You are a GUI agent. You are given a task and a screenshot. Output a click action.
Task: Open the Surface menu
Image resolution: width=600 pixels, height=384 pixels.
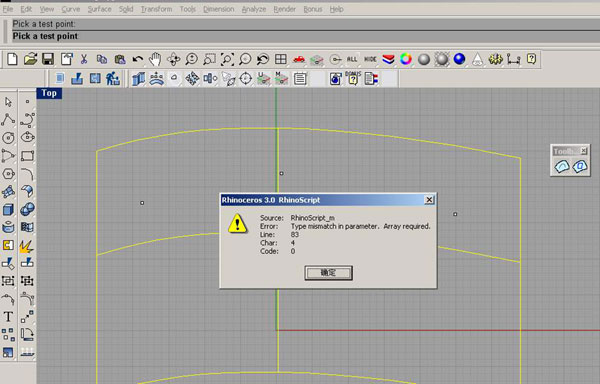[99, 9]
